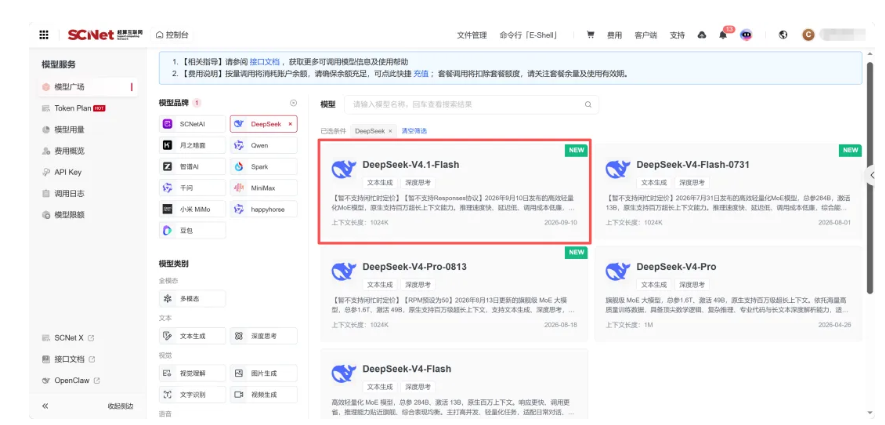Toggle the 深度思考 category filter
Viewport: 885px width, 425px height.
pos(264,336)
